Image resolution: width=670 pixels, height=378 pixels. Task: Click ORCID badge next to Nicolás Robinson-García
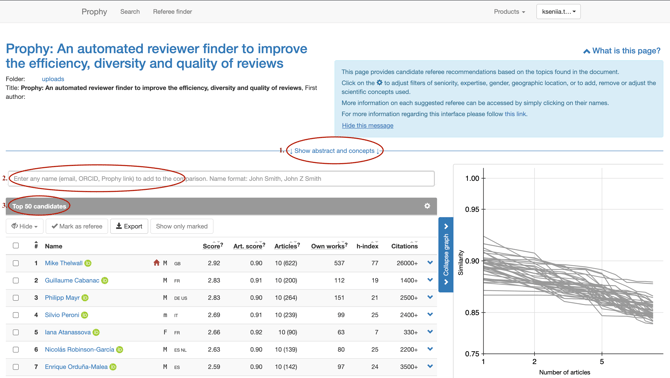tap(120, 349)
